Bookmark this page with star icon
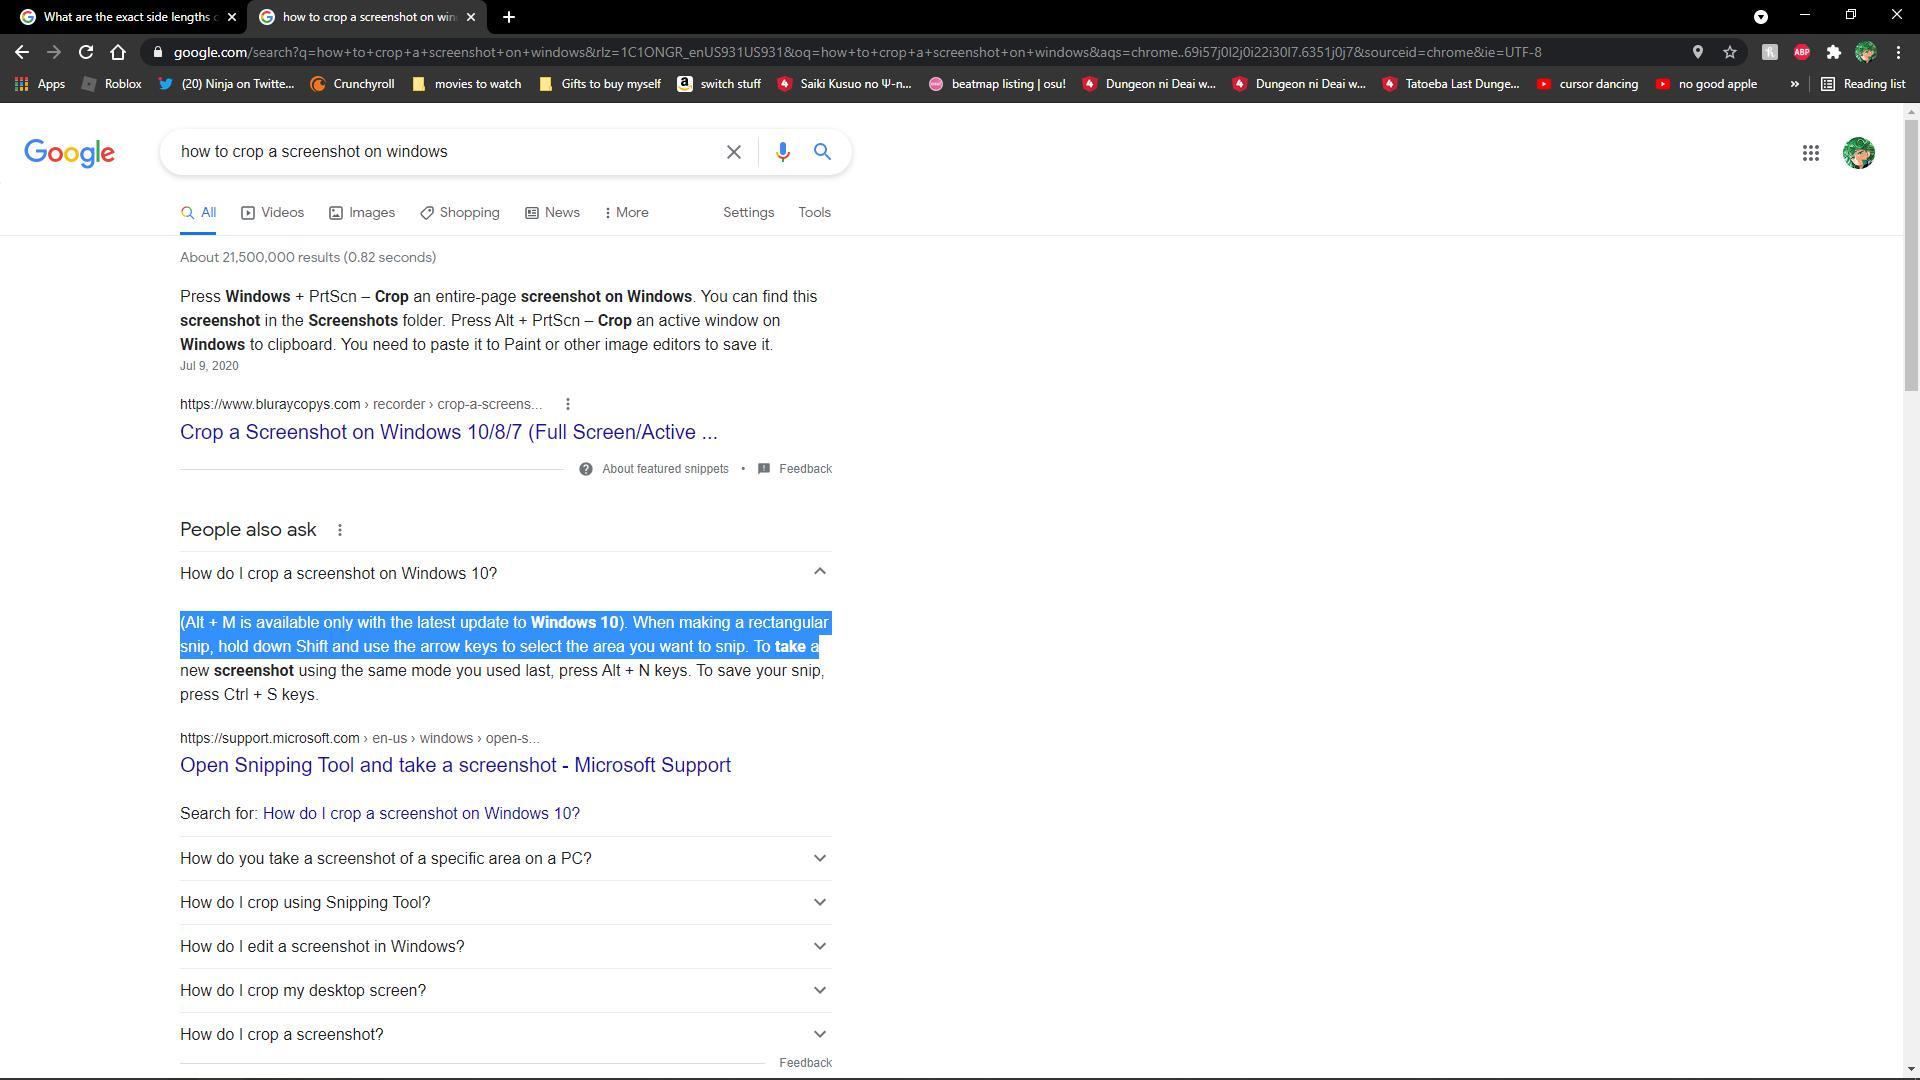 pyautogui.click(x=1730, y=52)
